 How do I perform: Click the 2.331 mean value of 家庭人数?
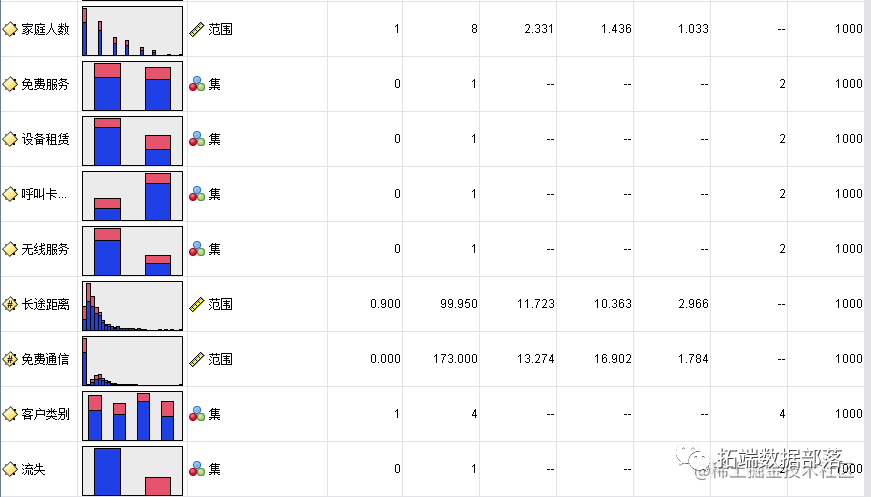[x=539, y=29]
